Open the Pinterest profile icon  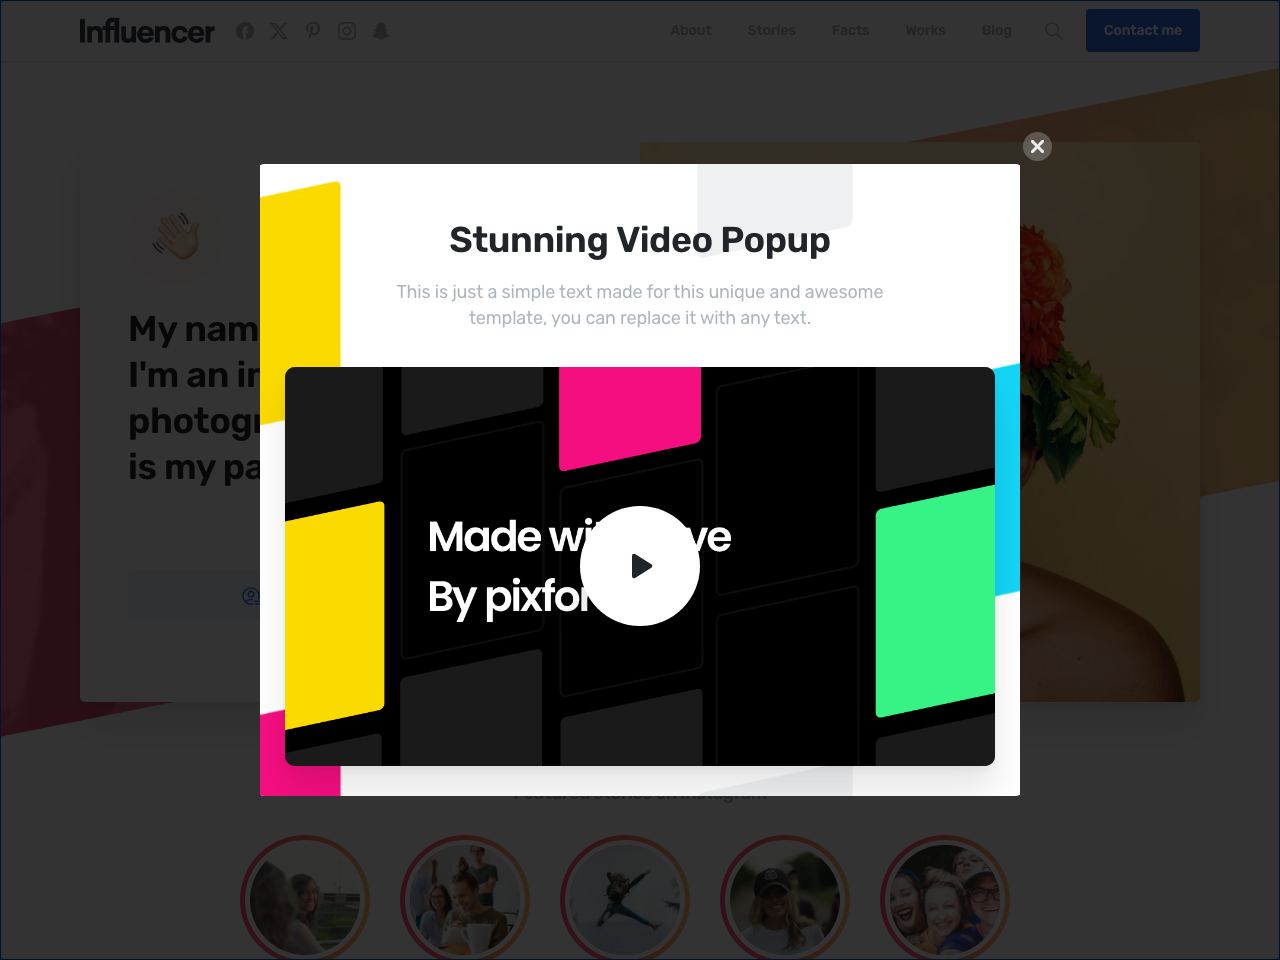[x=313, y=31]
